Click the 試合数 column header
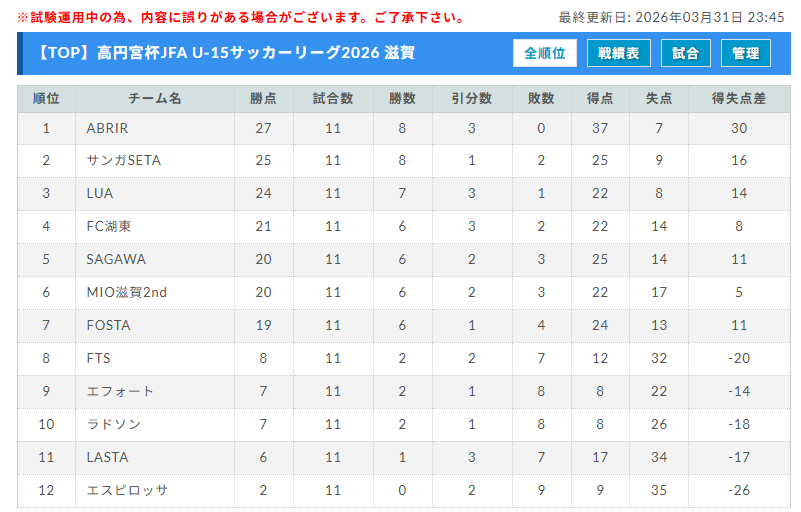801x512 pixels. point(333,99)
